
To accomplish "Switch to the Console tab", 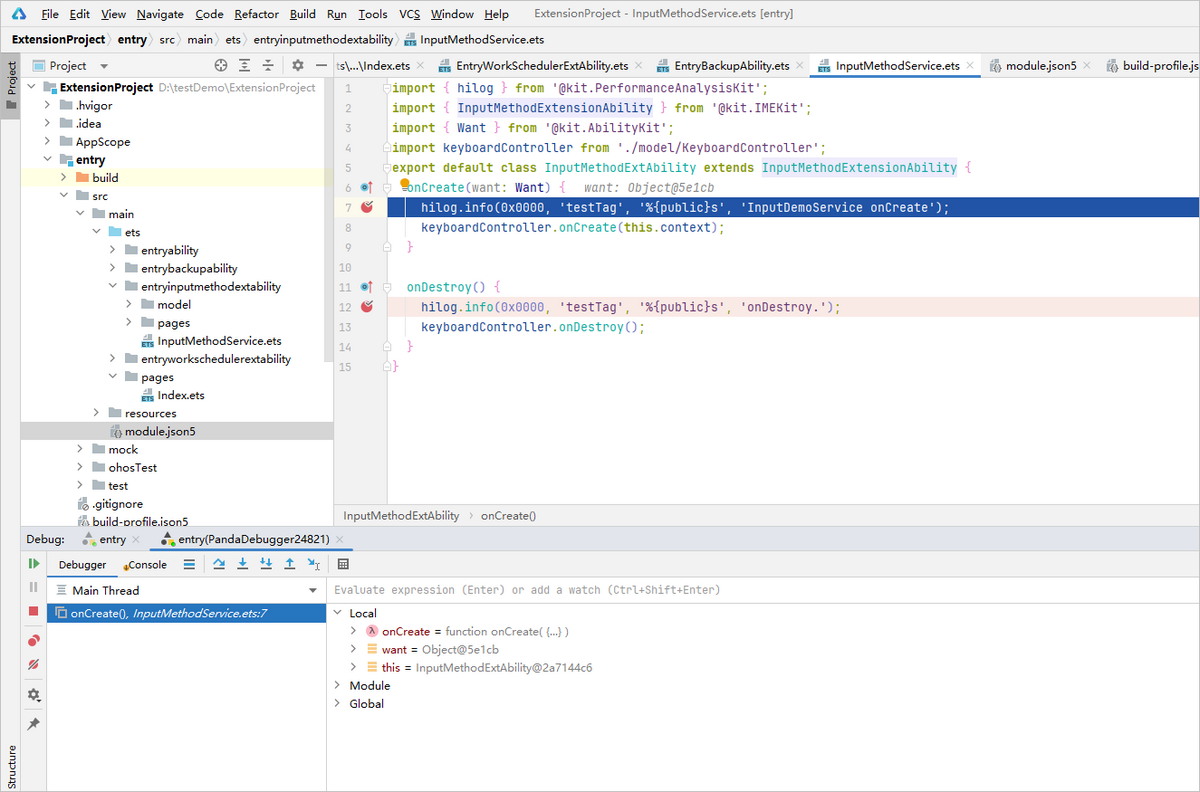I will [147, 565].
